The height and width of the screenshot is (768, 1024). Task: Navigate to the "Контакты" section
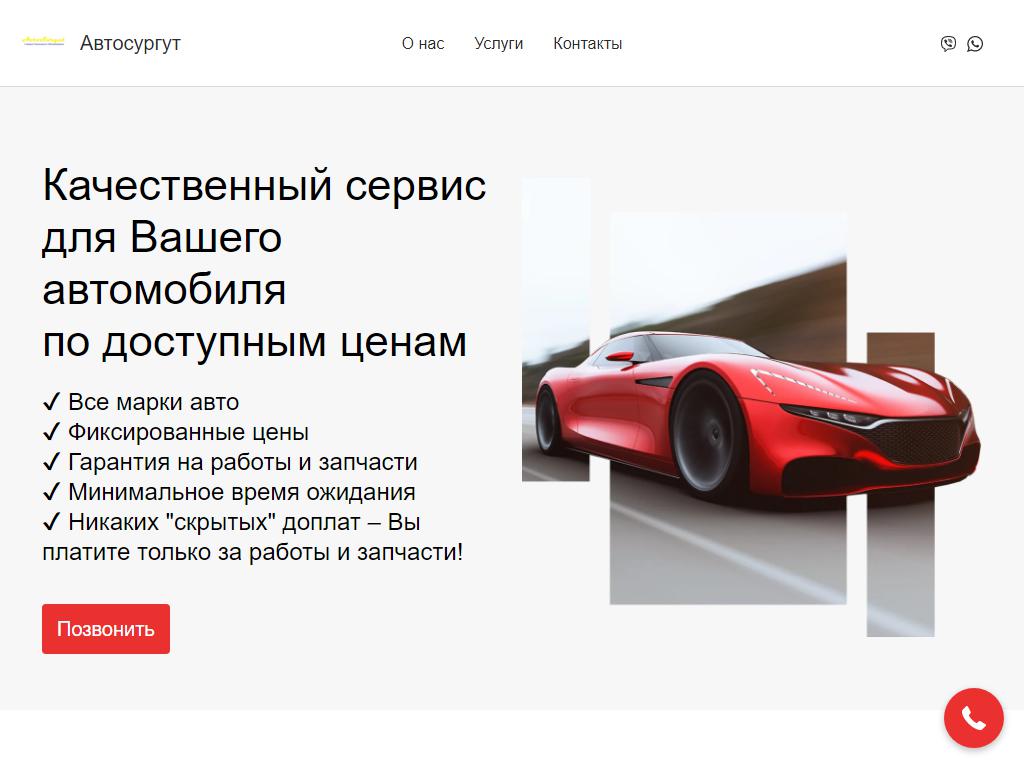(587, 44)
